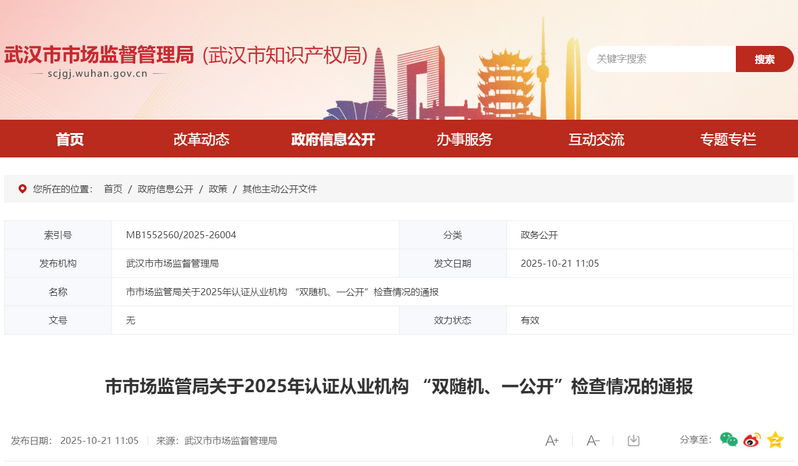
Task: Follow the 首页 breadcrumb link
Action: (113, 188)
